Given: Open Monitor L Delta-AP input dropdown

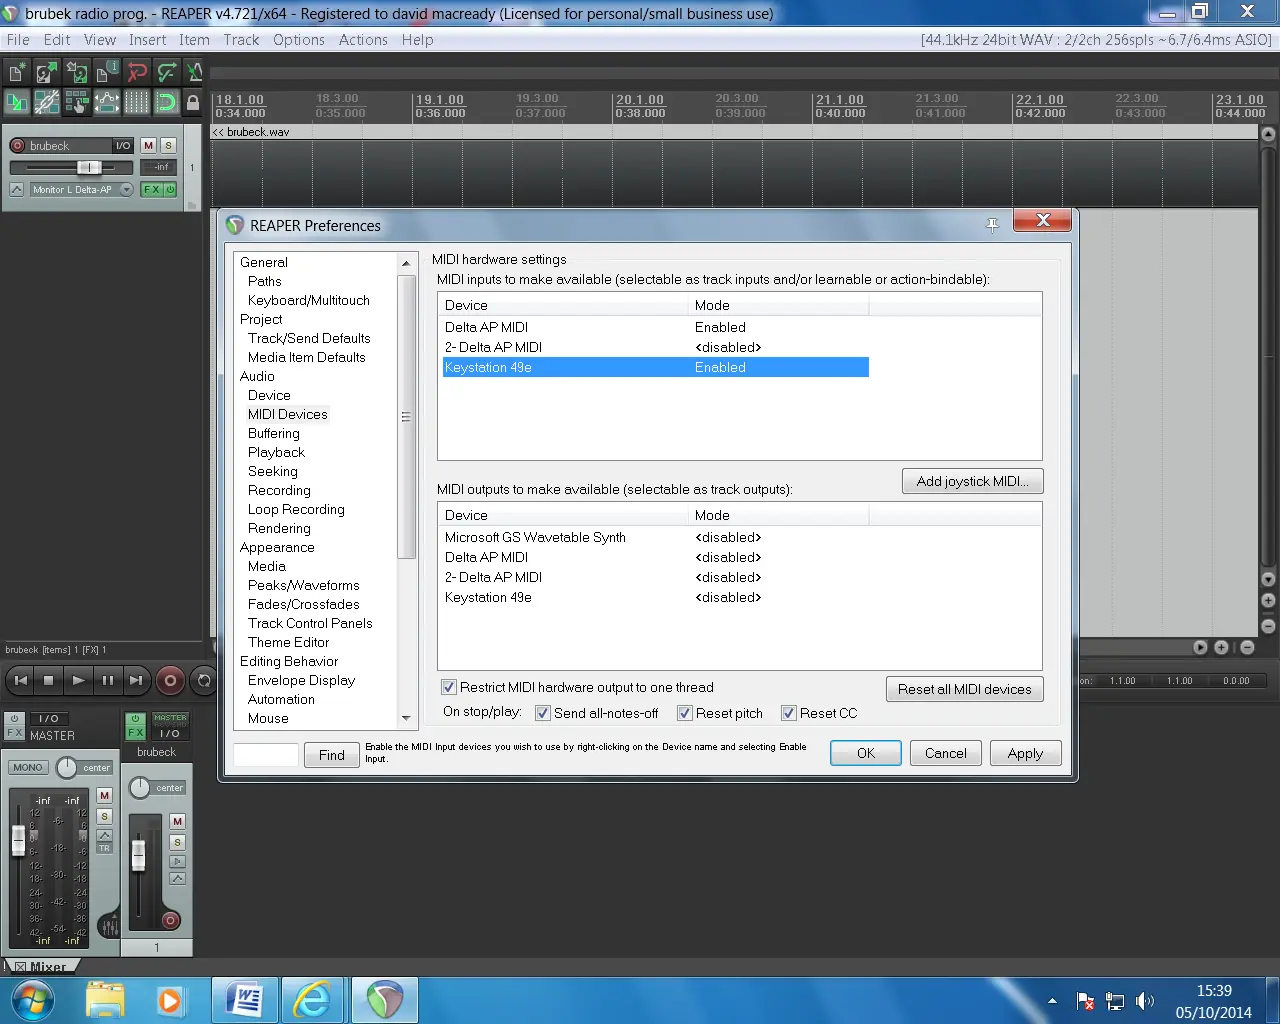Looking at the screenshot, I should coord(126,189).
